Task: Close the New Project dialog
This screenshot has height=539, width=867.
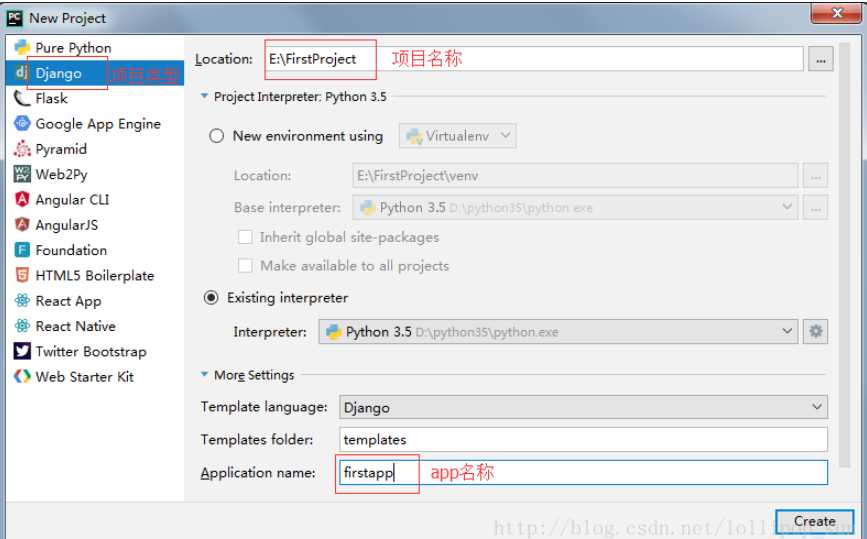Action: 836,13
